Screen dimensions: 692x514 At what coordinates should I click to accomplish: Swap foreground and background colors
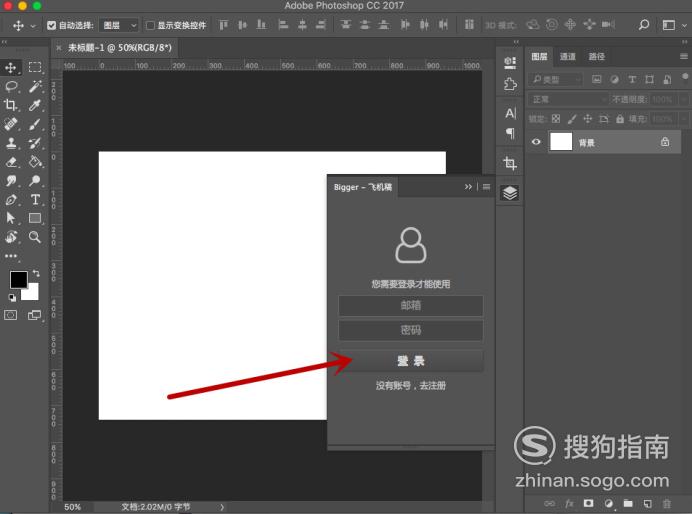(36, 274)
